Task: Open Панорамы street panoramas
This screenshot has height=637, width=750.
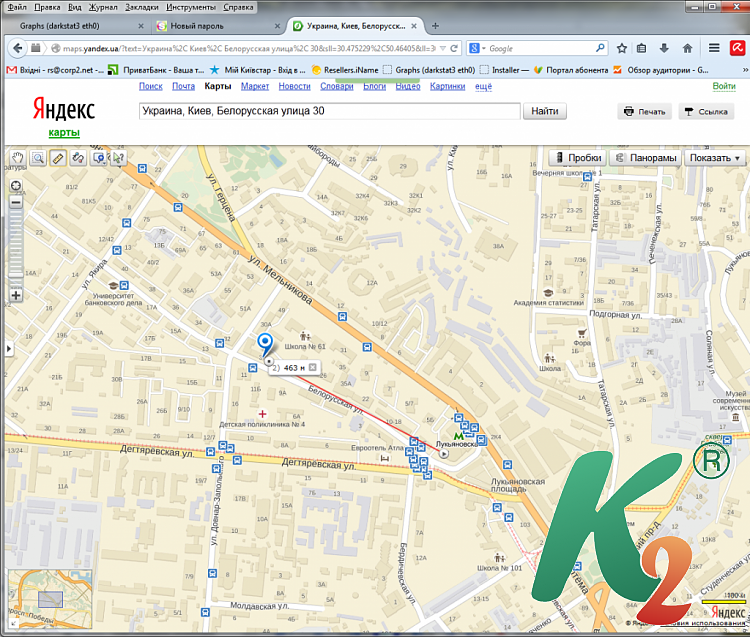Action: [646, 158]
